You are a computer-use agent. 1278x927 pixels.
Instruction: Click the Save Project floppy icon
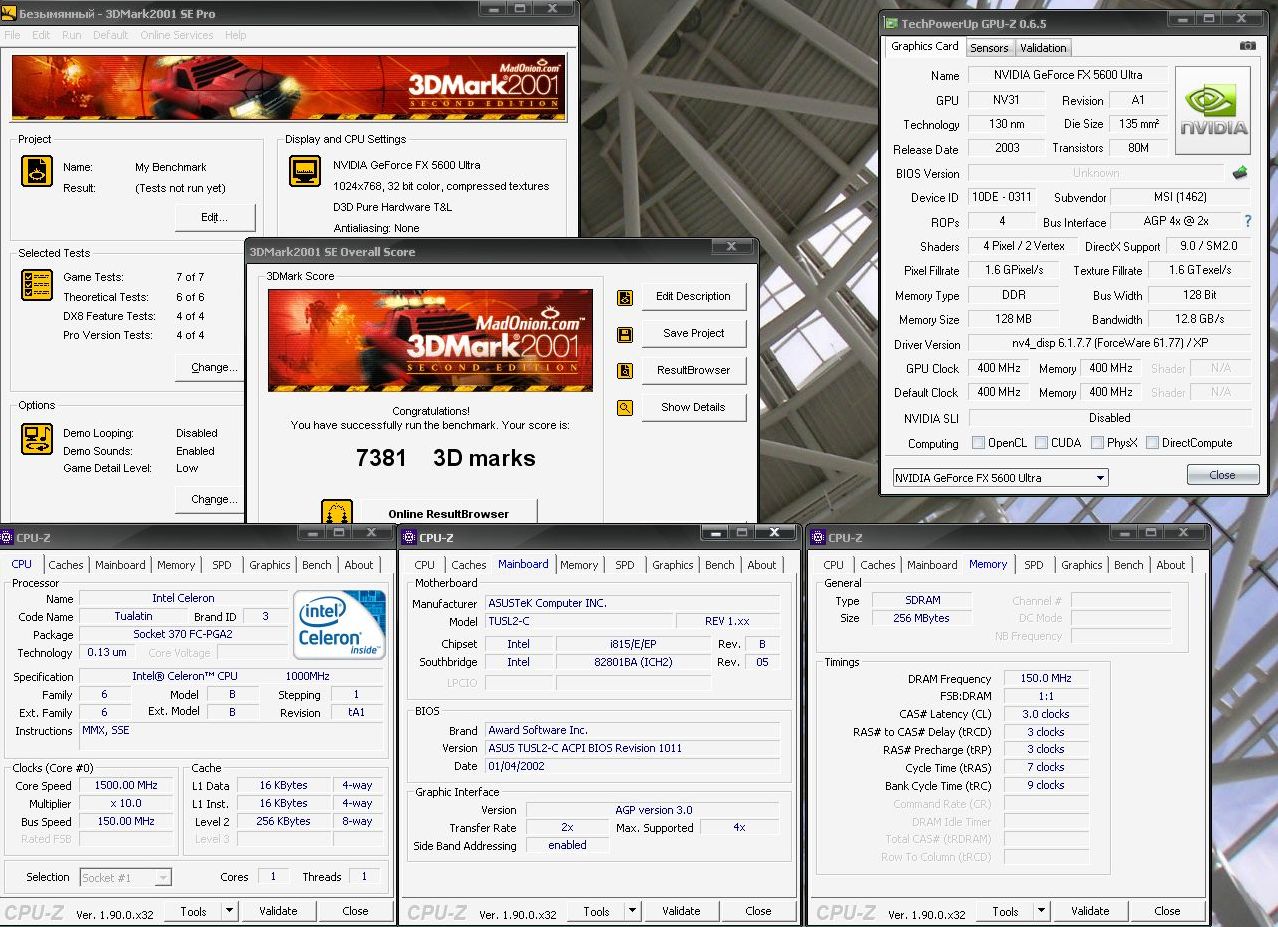[625, 334]
